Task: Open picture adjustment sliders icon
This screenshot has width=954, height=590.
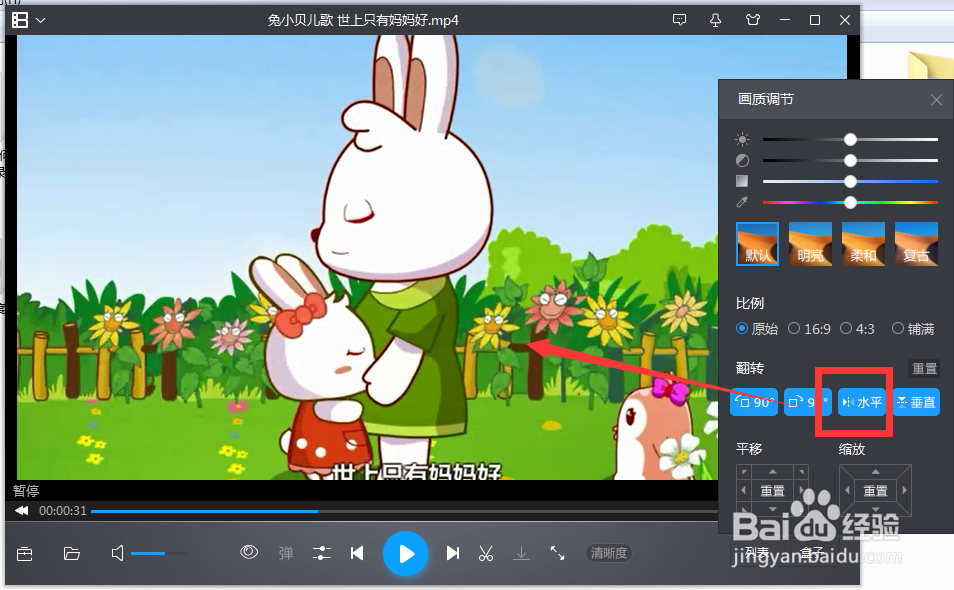Action: [321, 554]
